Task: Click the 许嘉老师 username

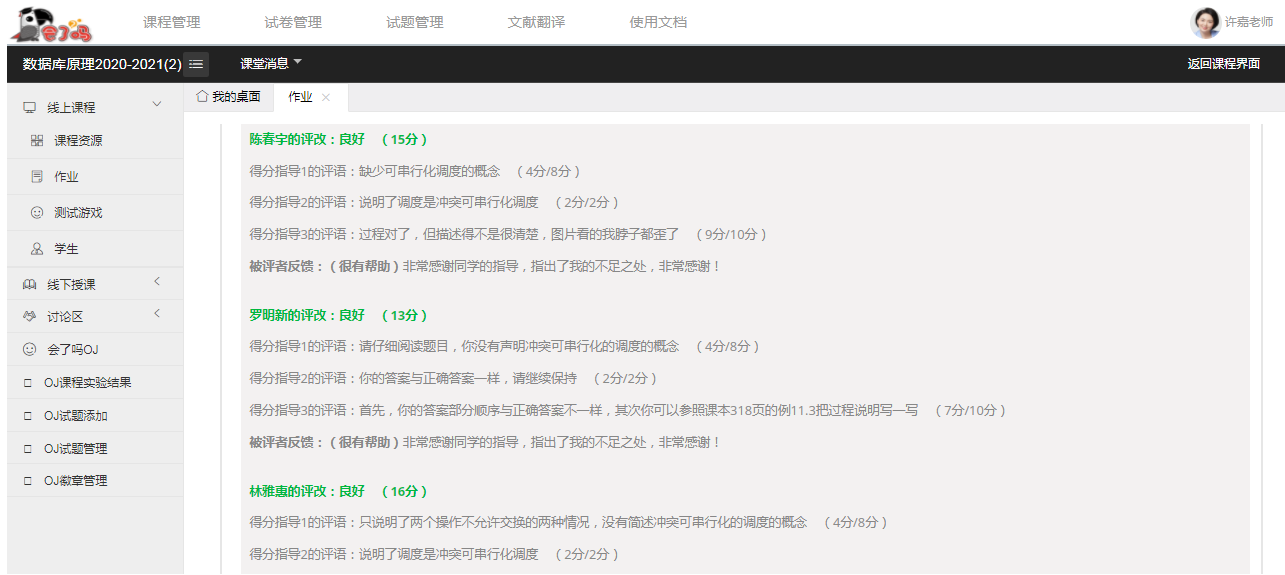Action: 1249,22
